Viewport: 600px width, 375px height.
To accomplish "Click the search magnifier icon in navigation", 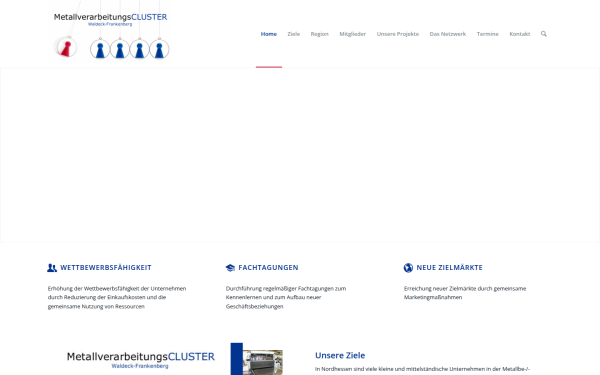I will [x=543, y=34].
